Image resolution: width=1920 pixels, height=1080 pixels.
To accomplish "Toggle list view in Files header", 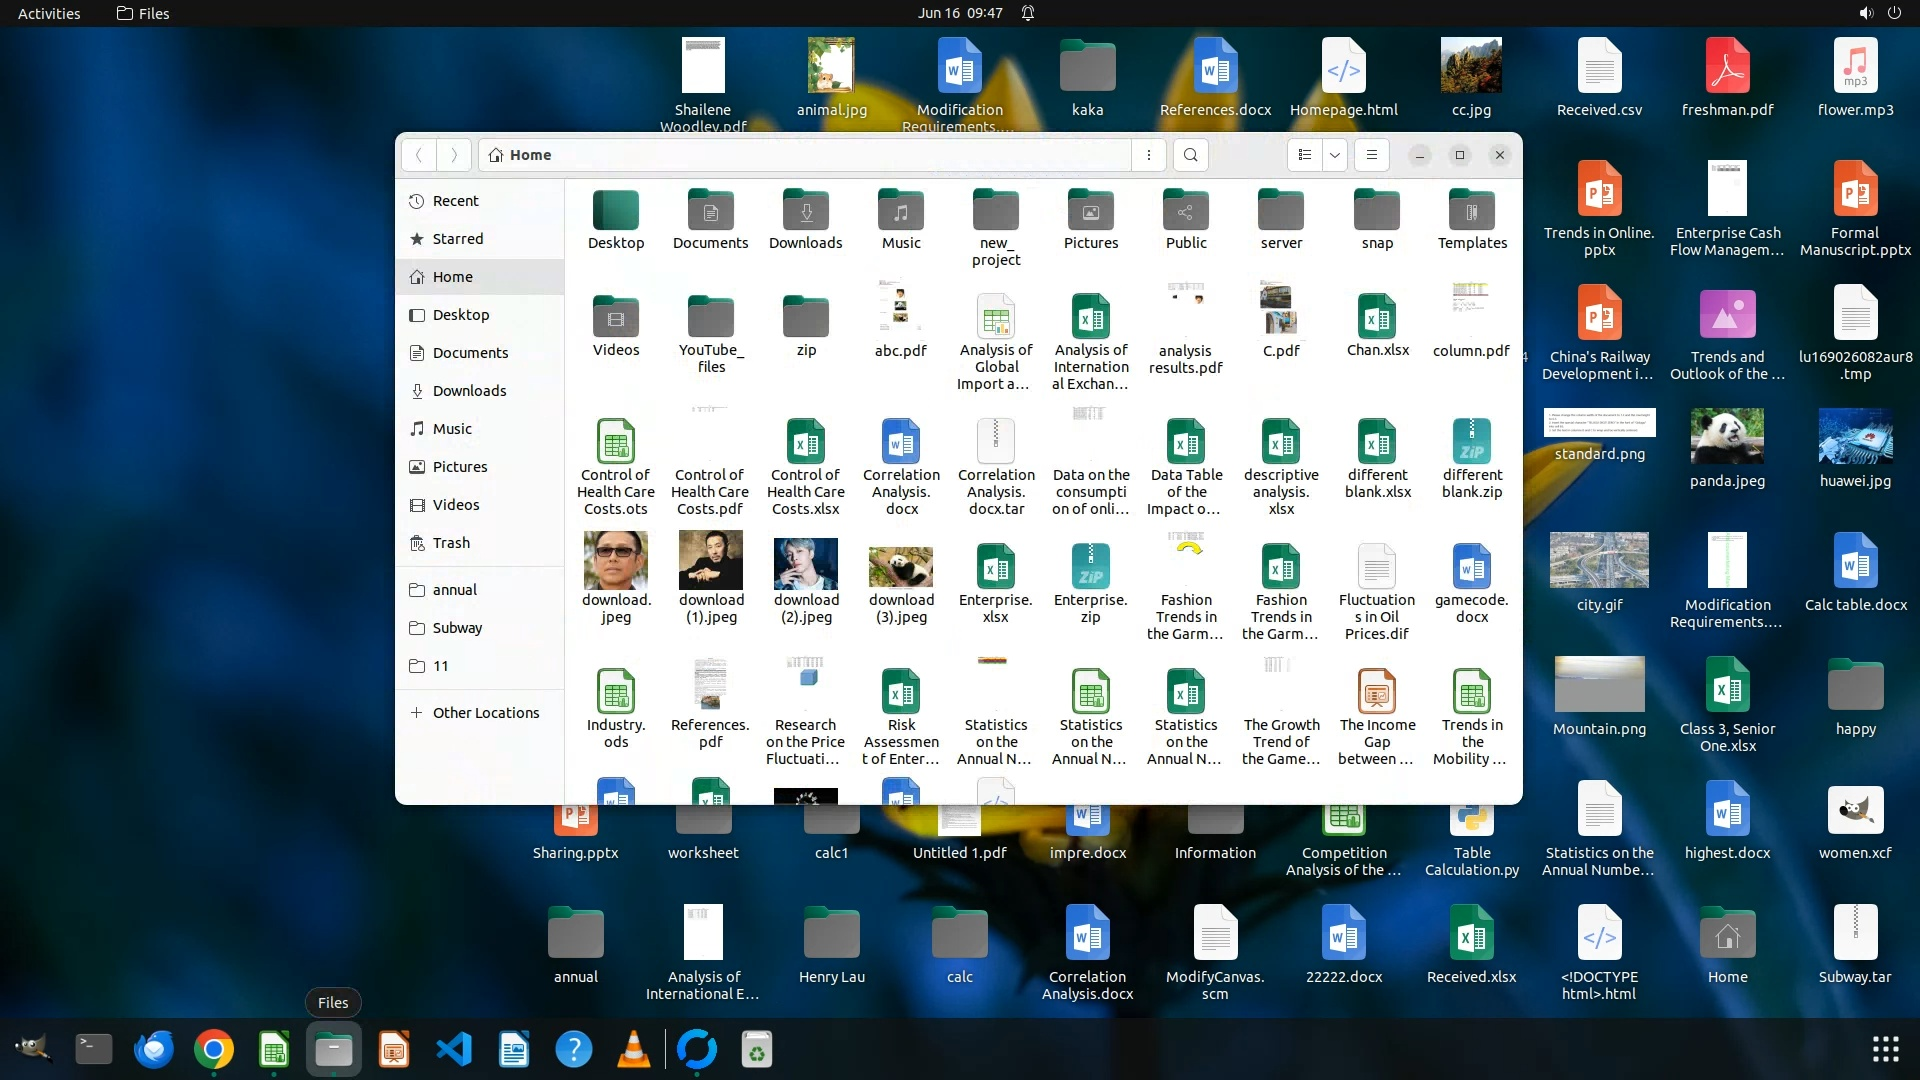I will [1304, 155].
